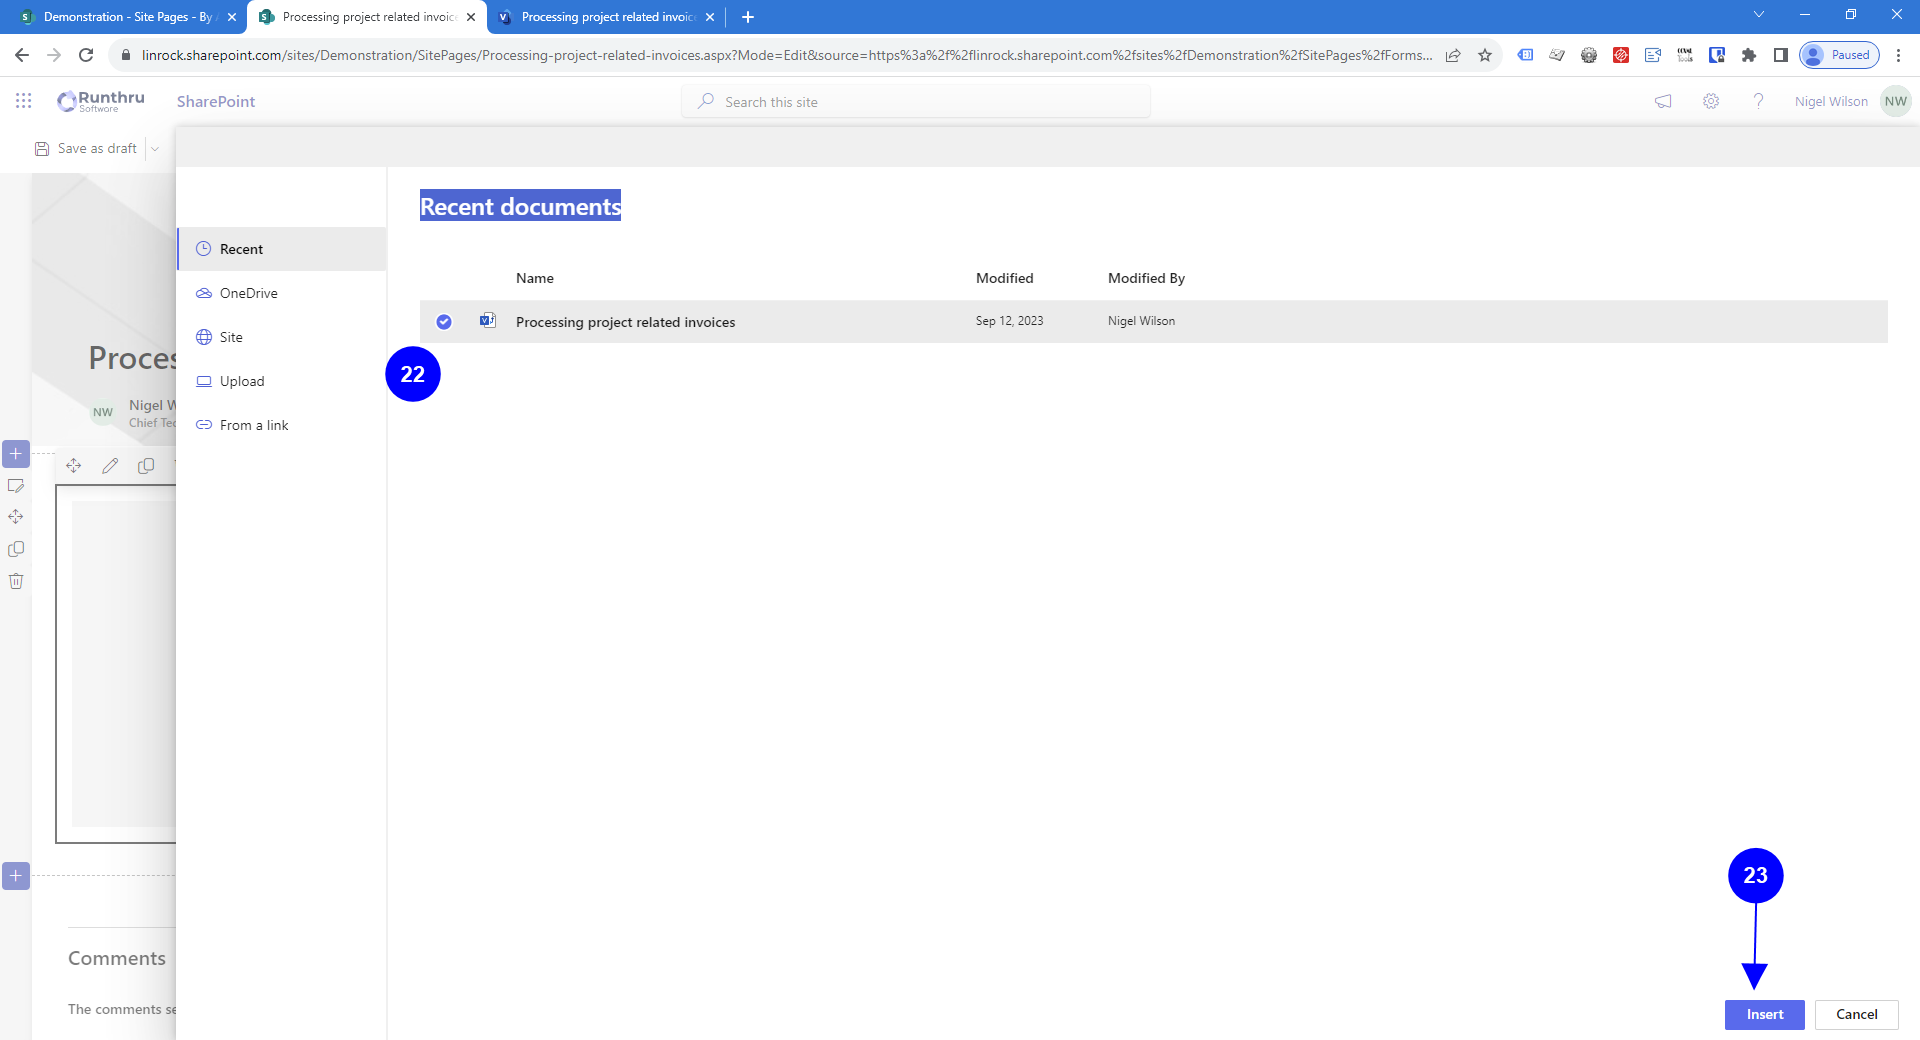The image size is (1920, 1040).
Task: Click the edit web part pencil icon
Action: (110, 466)
